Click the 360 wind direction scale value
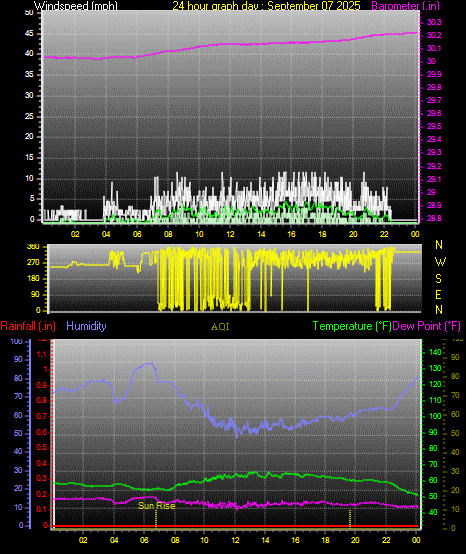466x554 pixels. [34, 247]
